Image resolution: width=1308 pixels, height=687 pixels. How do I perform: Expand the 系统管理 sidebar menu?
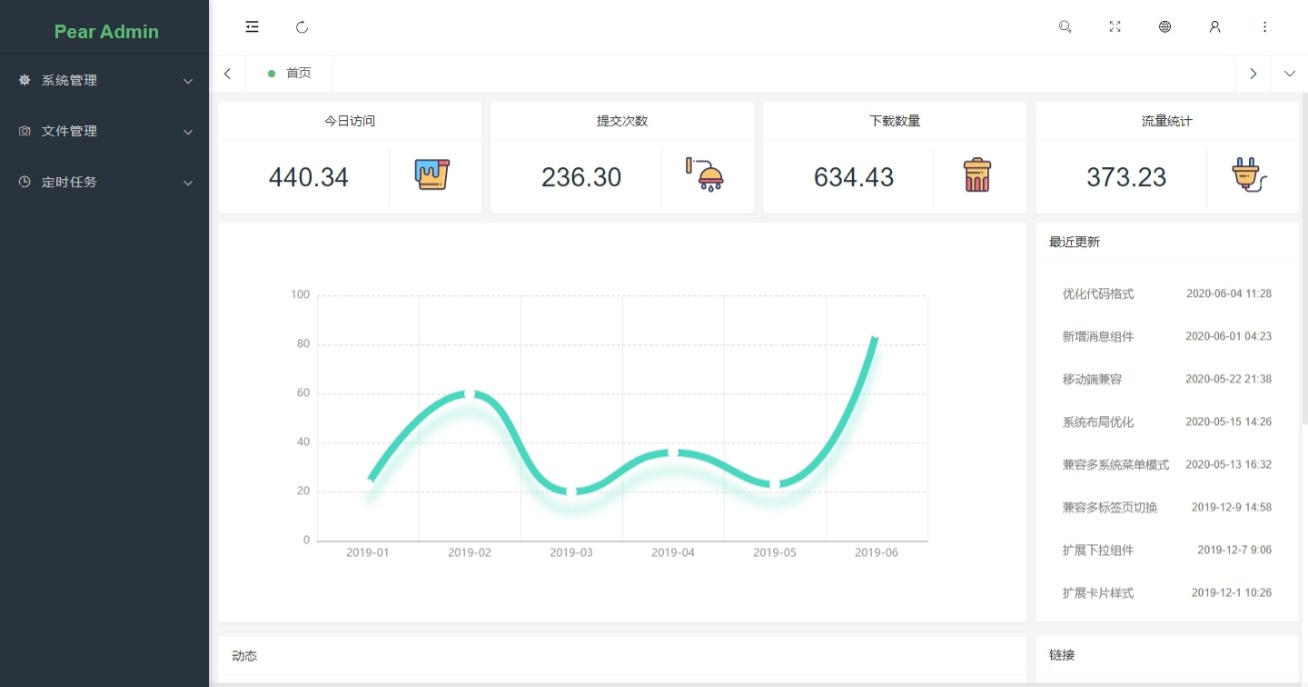click(105, 80)
